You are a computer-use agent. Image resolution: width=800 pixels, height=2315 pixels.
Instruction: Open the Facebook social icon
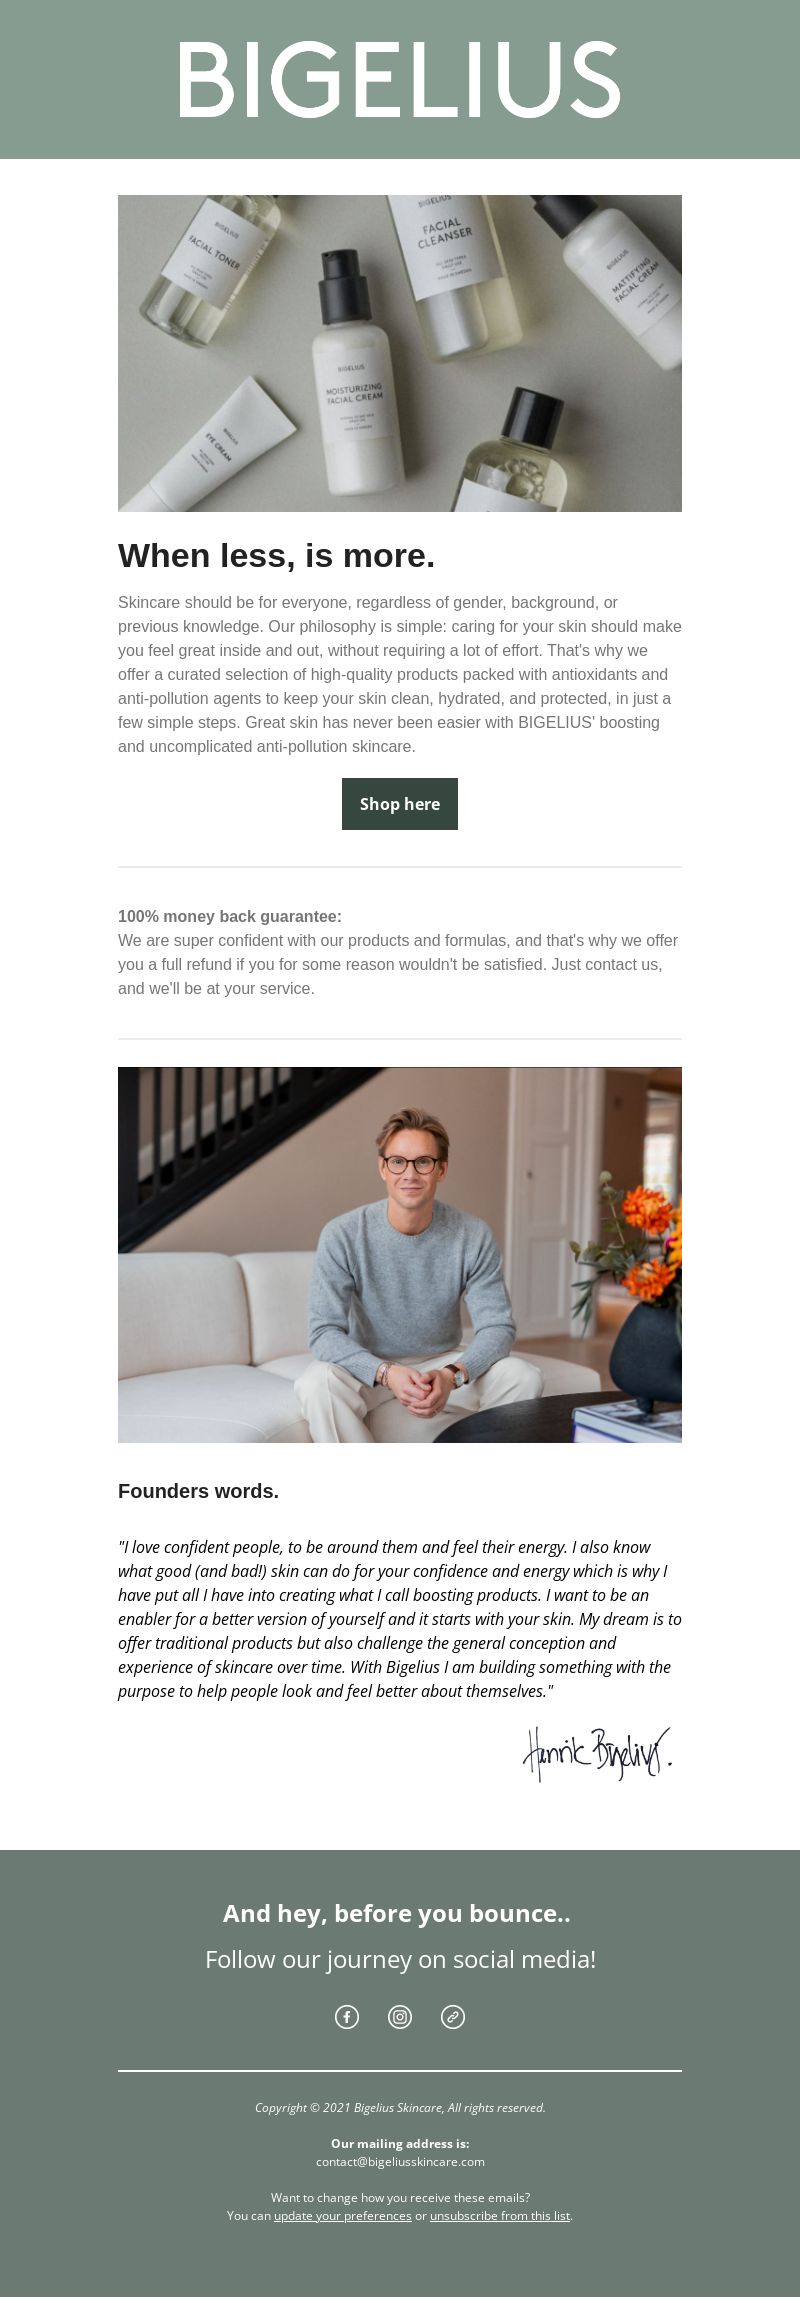pyautogui.click(x=347, y=2017)
